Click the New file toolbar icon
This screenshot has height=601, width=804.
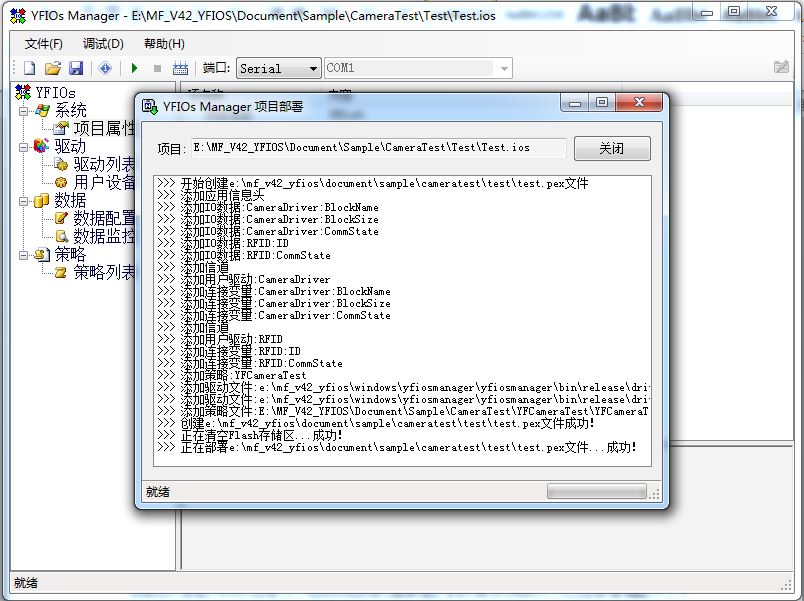(x=29, y=68)
